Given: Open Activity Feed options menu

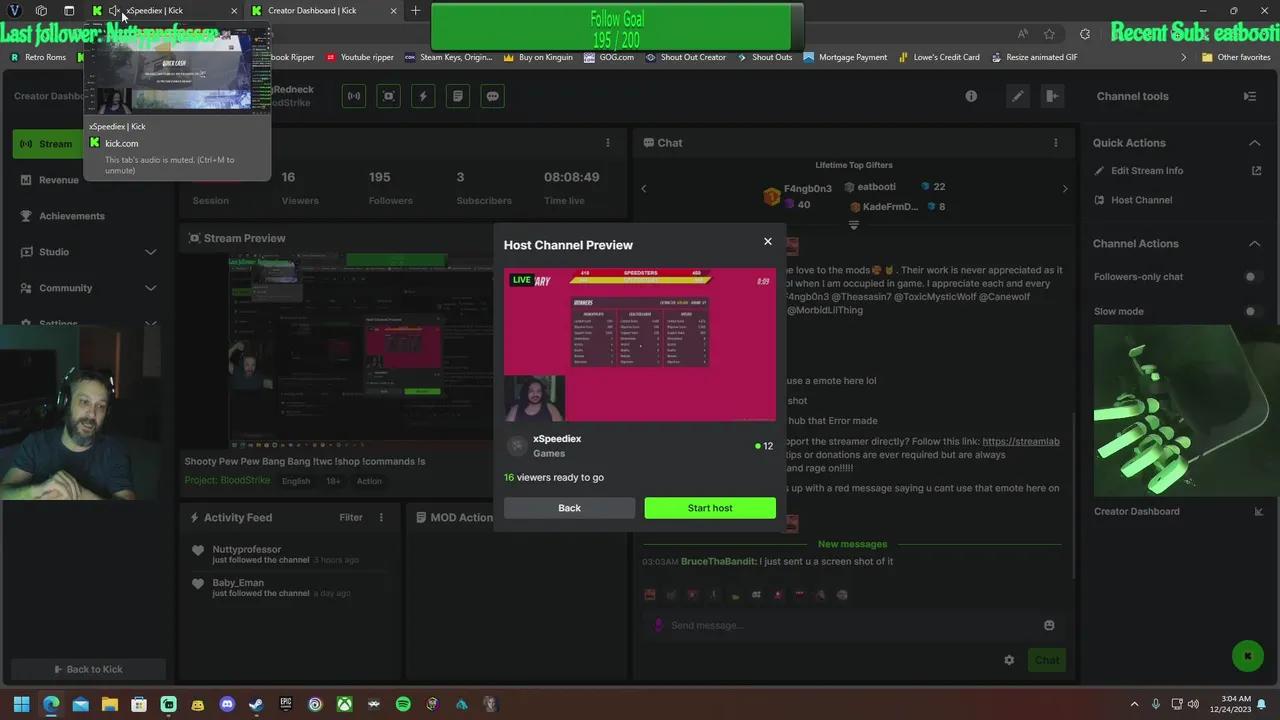Looking at the screenshot, I should [x=381, y=517].
